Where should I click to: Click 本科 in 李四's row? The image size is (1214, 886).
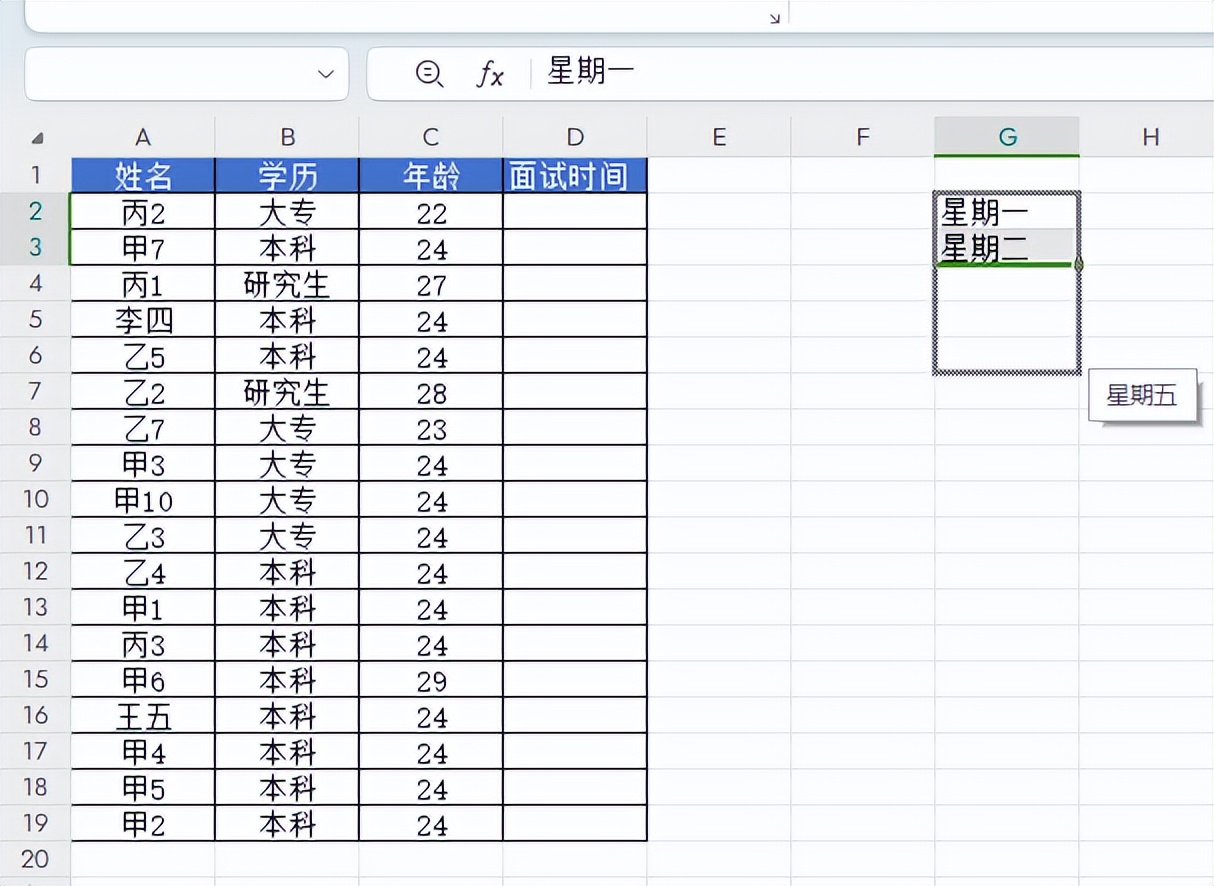pos(287,320)
